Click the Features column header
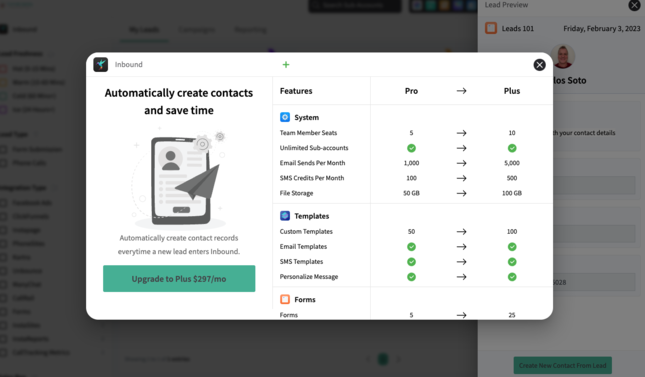Viewport: 645px width, 377px height. point(296,91)
